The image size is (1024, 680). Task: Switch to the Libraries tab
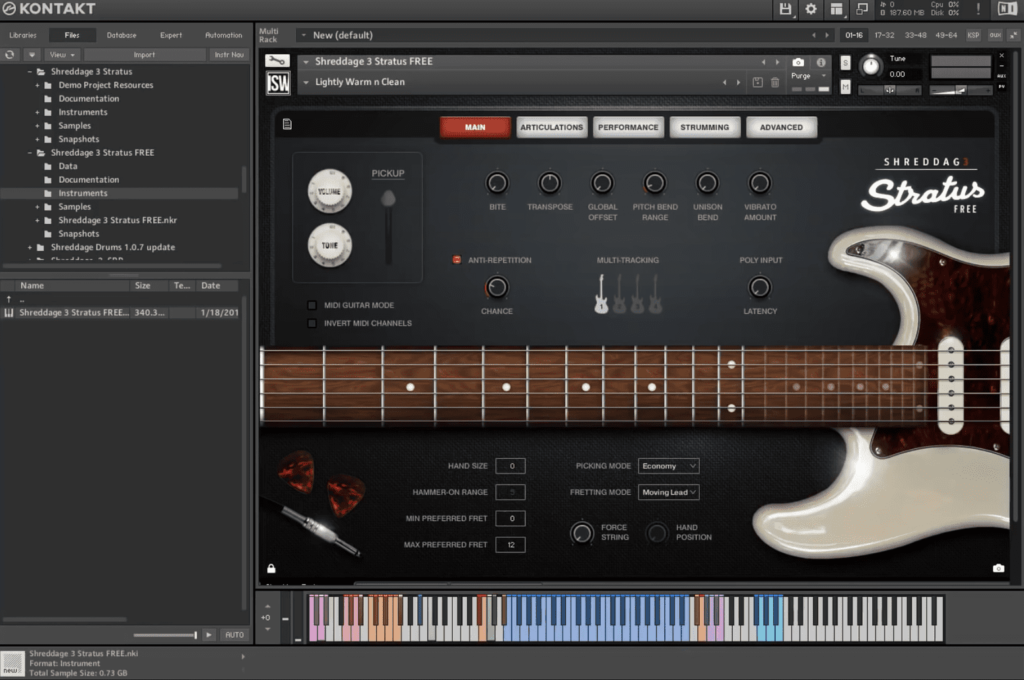[23, 35]
